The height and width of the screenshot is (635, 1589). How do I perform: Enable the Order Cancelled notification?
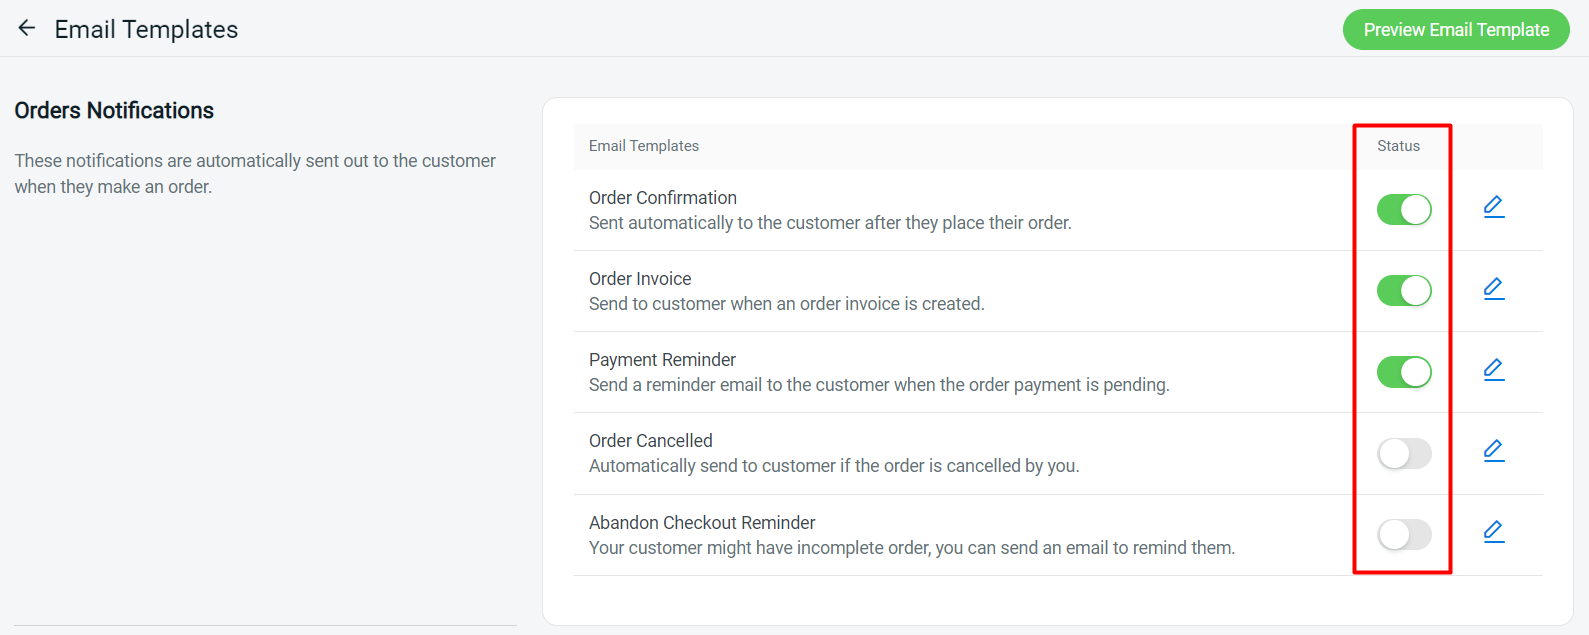[x=1403, y=453]
